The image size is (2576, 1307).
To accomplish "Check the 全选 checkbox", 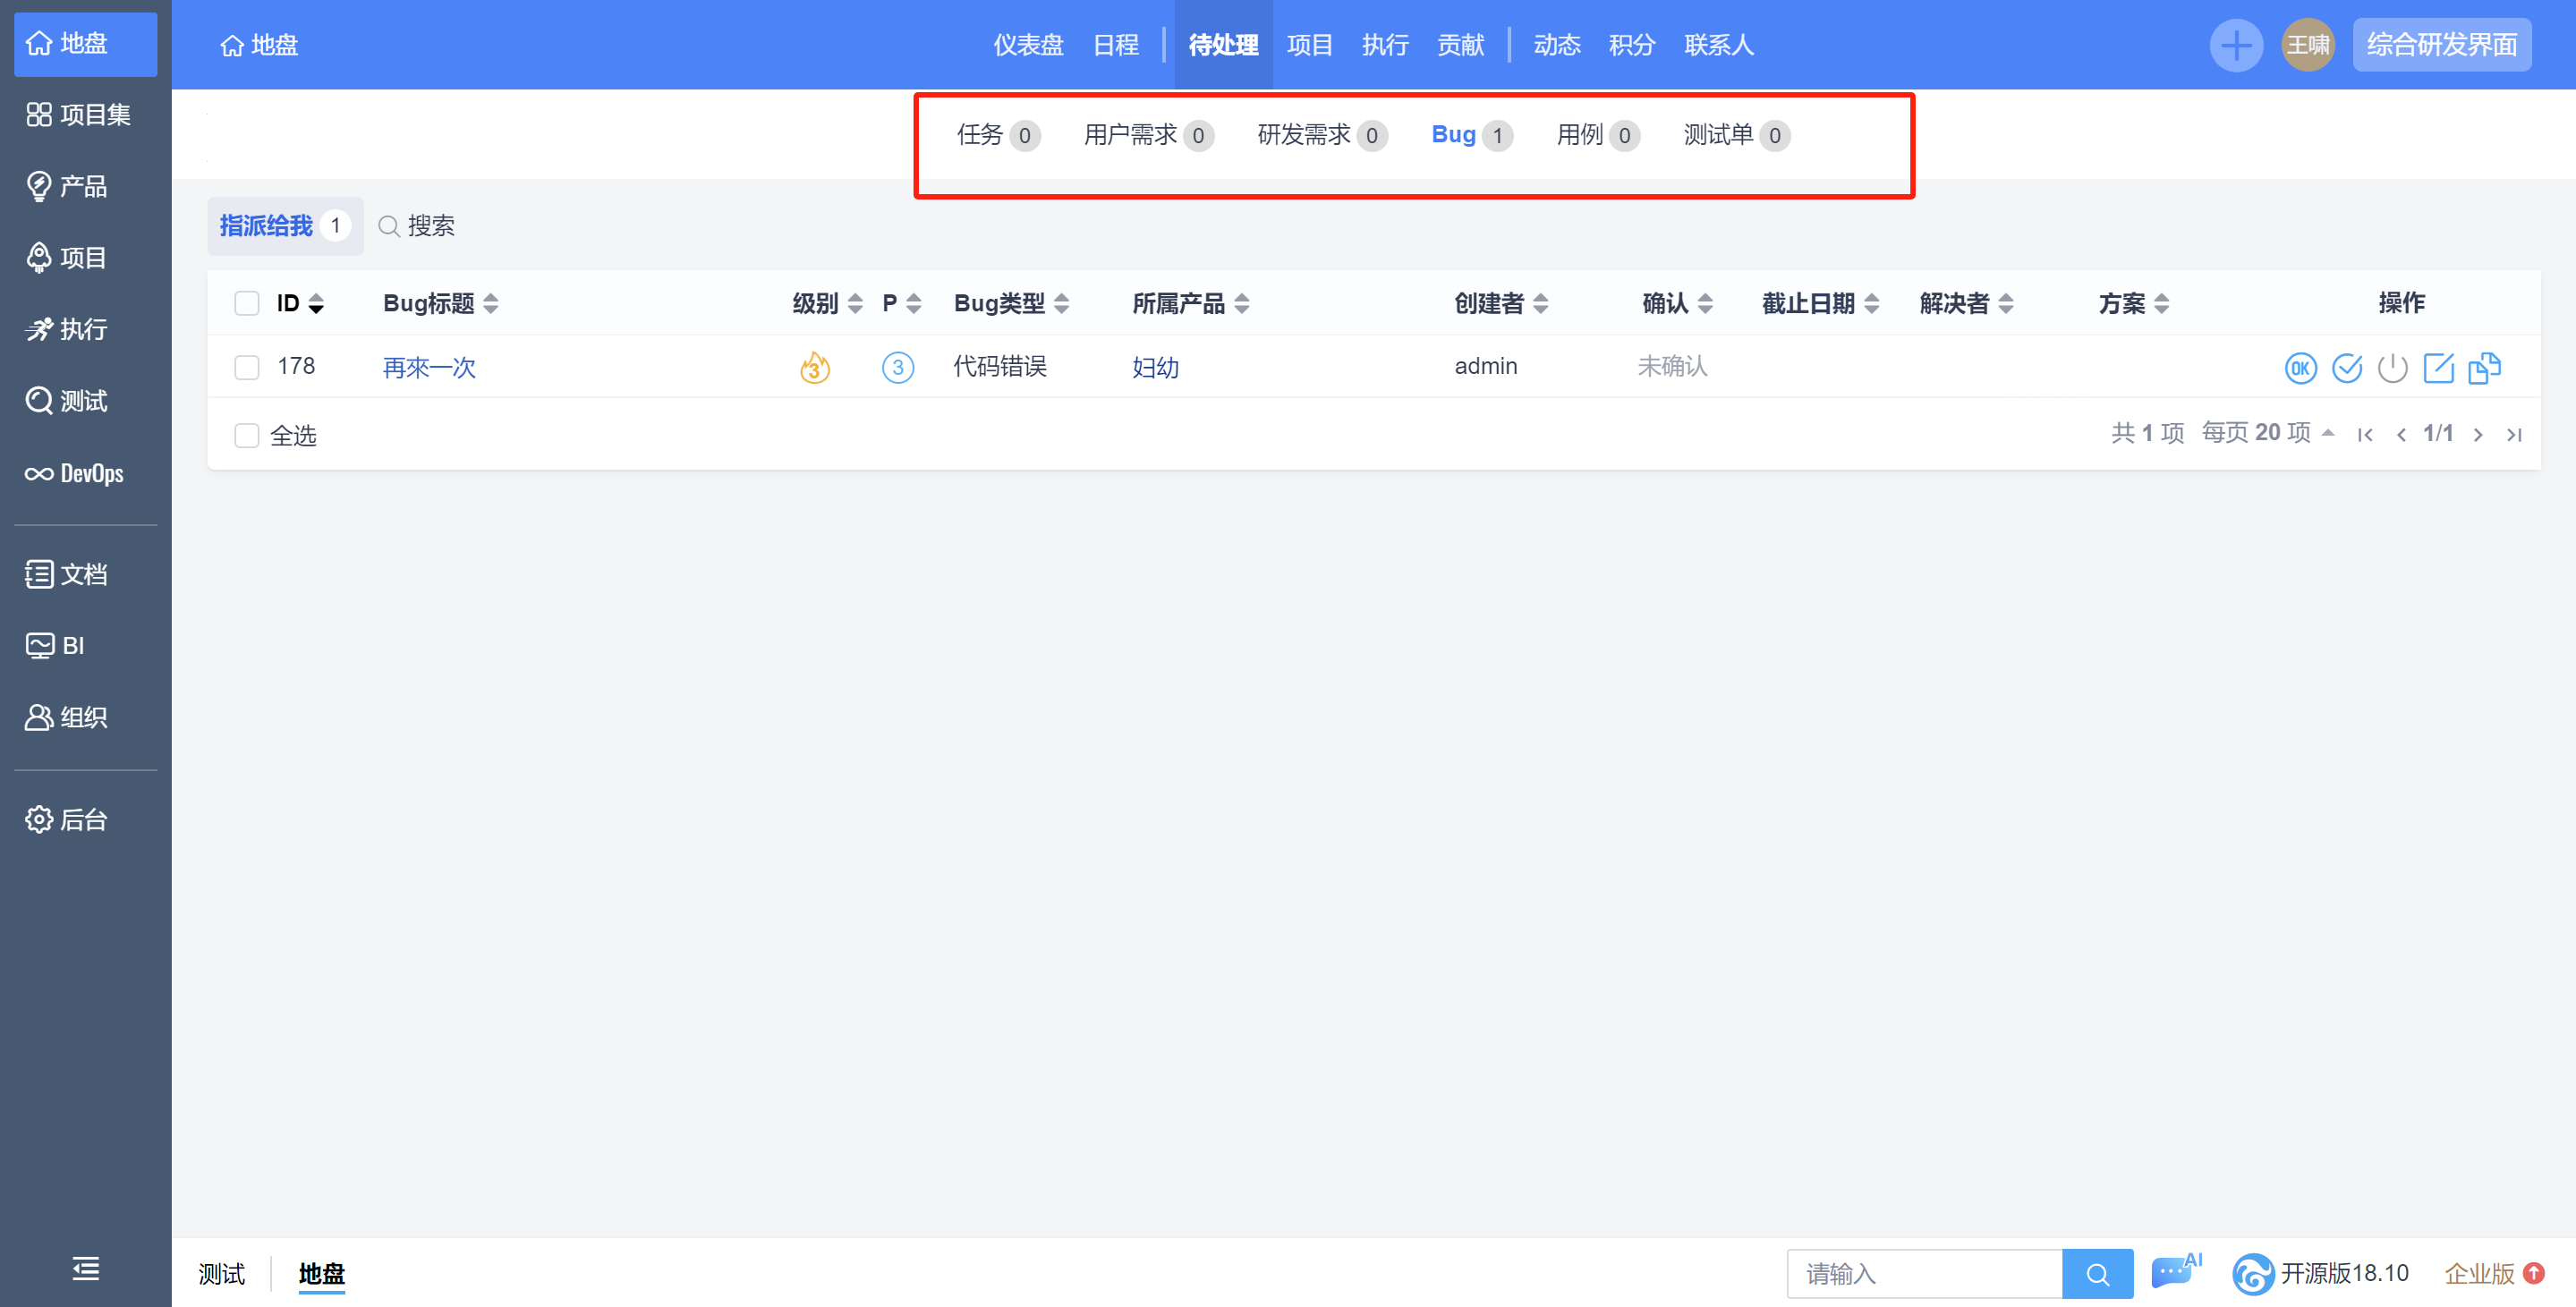I will 246,435.
